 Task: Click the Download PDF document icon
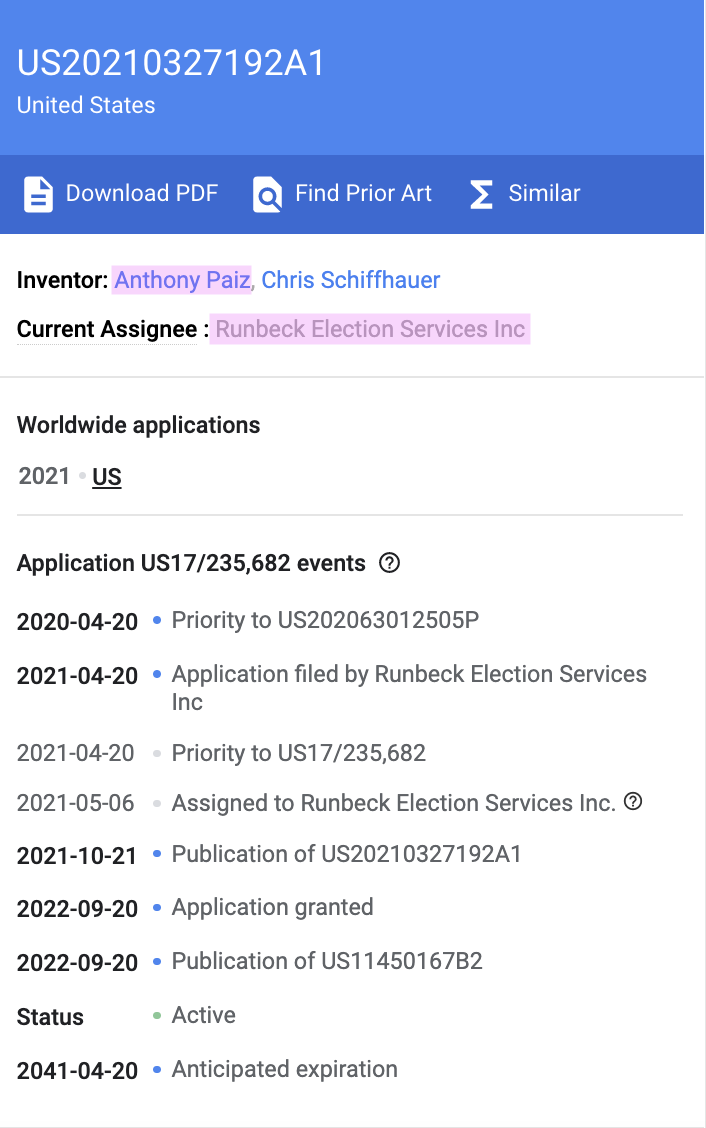[38, 194]
